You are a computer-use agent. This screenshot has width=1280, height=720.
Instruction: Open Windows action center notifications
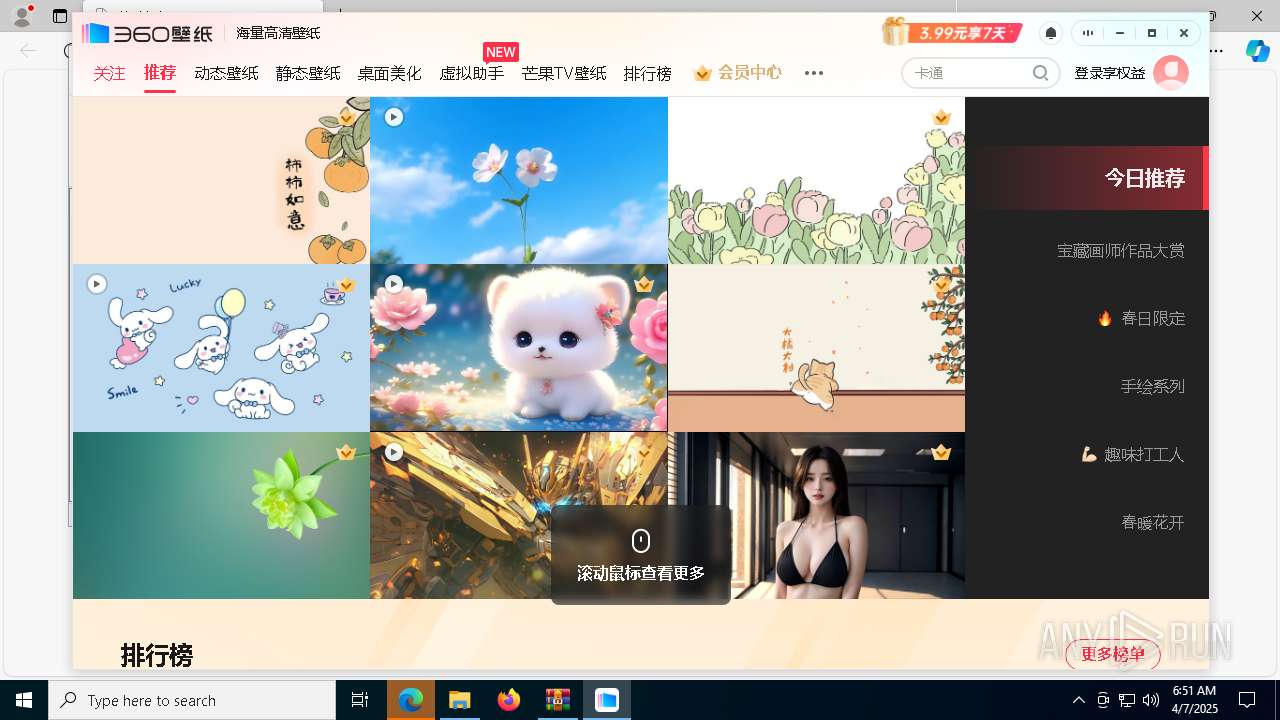point(1247,700)
